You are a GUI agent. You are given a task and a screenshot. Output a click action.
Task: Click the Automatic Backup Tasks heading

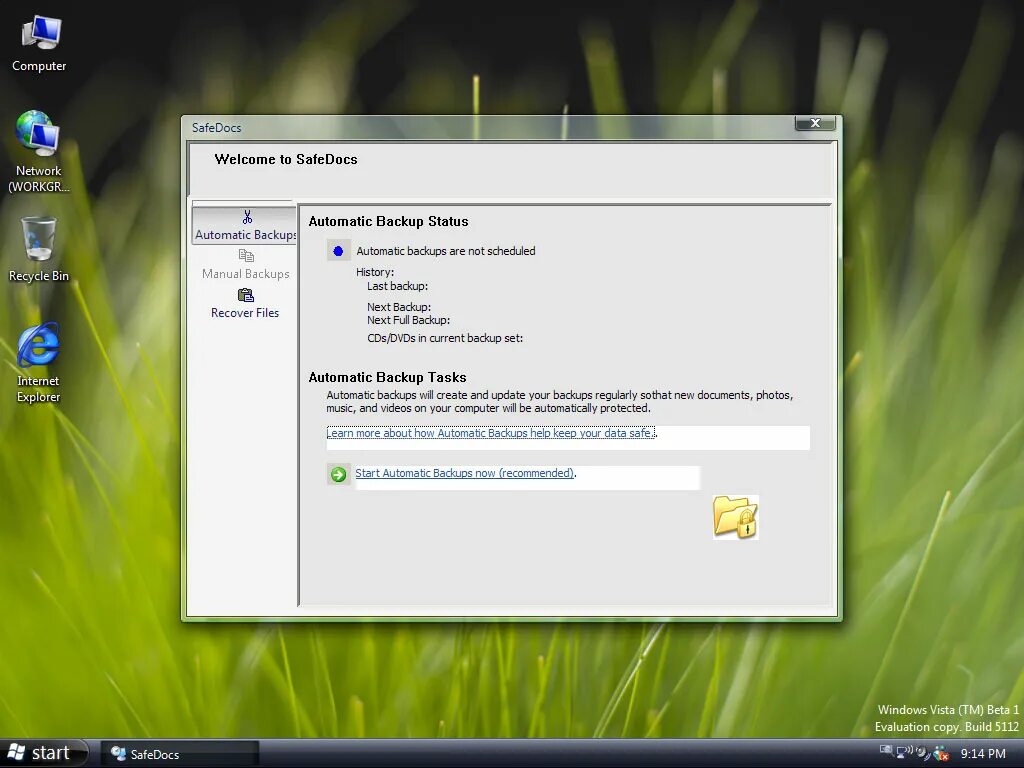[387, 377]
